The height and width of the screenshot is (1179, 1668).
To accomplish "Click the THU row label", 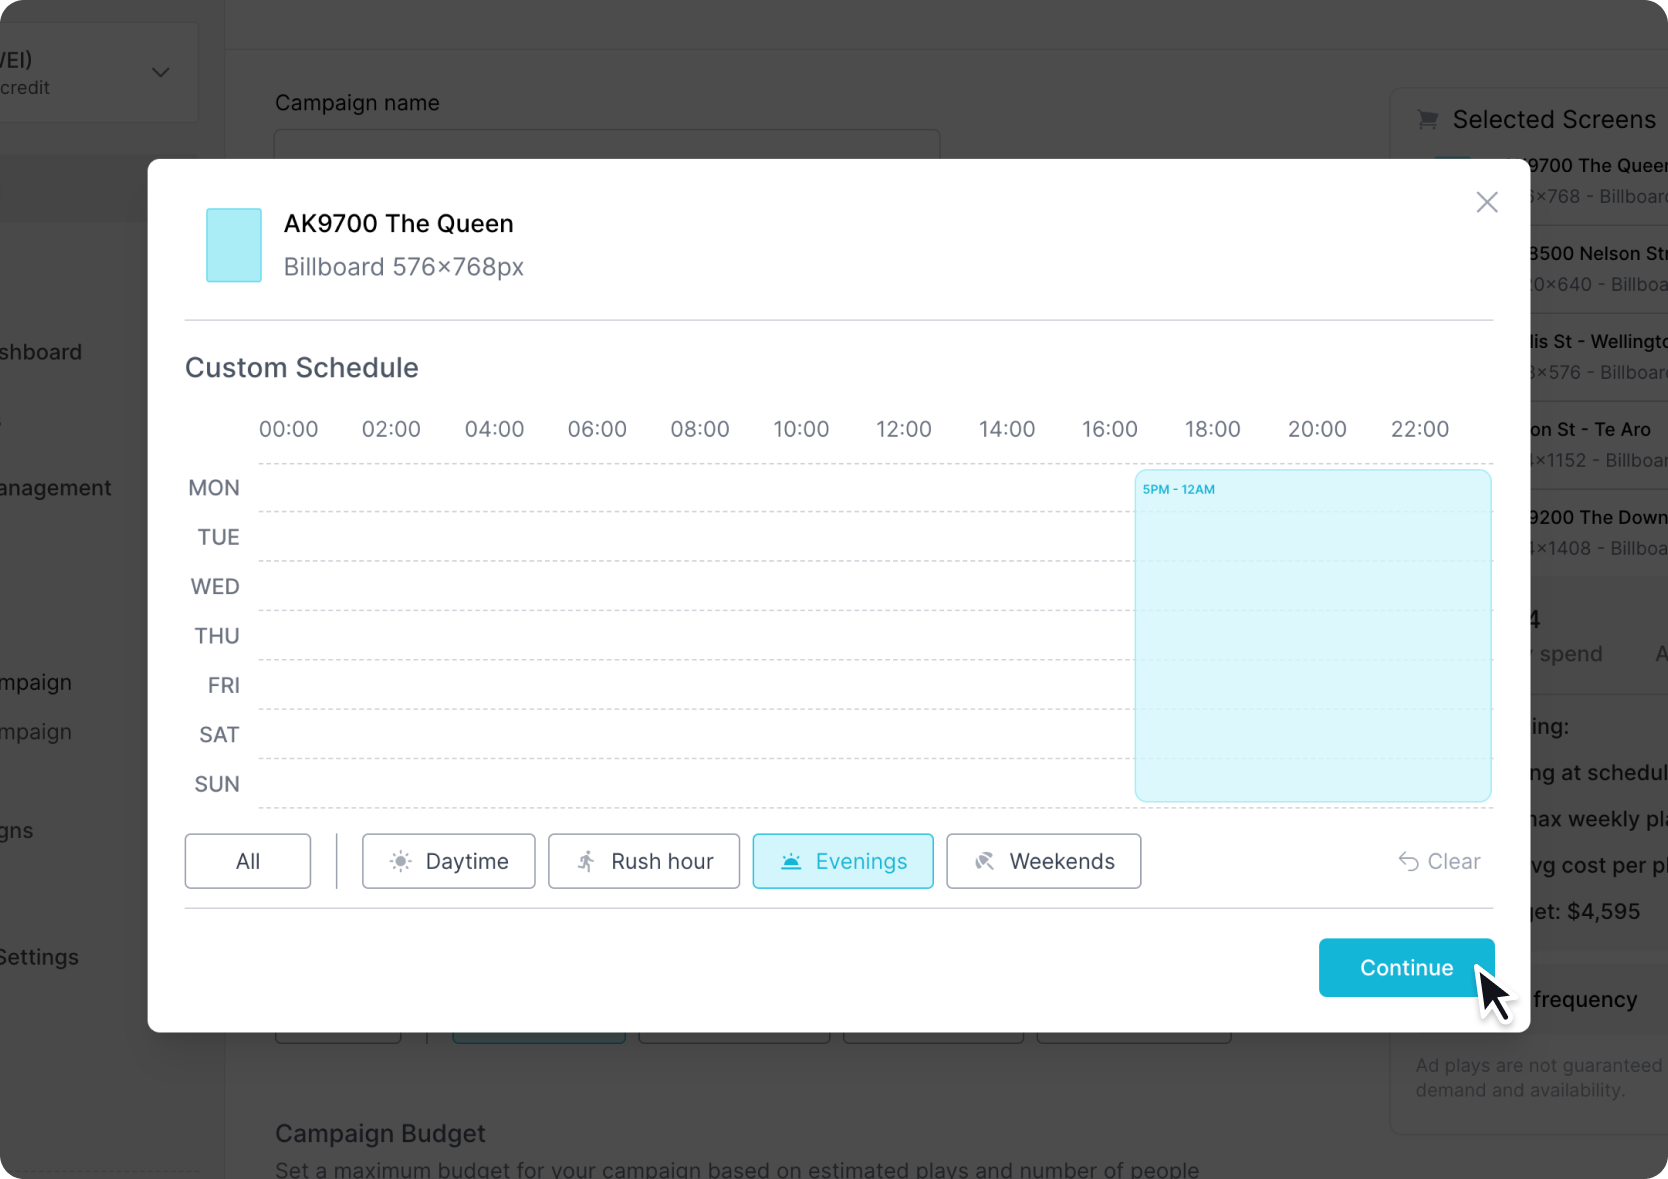I will (x=217, y=636).
